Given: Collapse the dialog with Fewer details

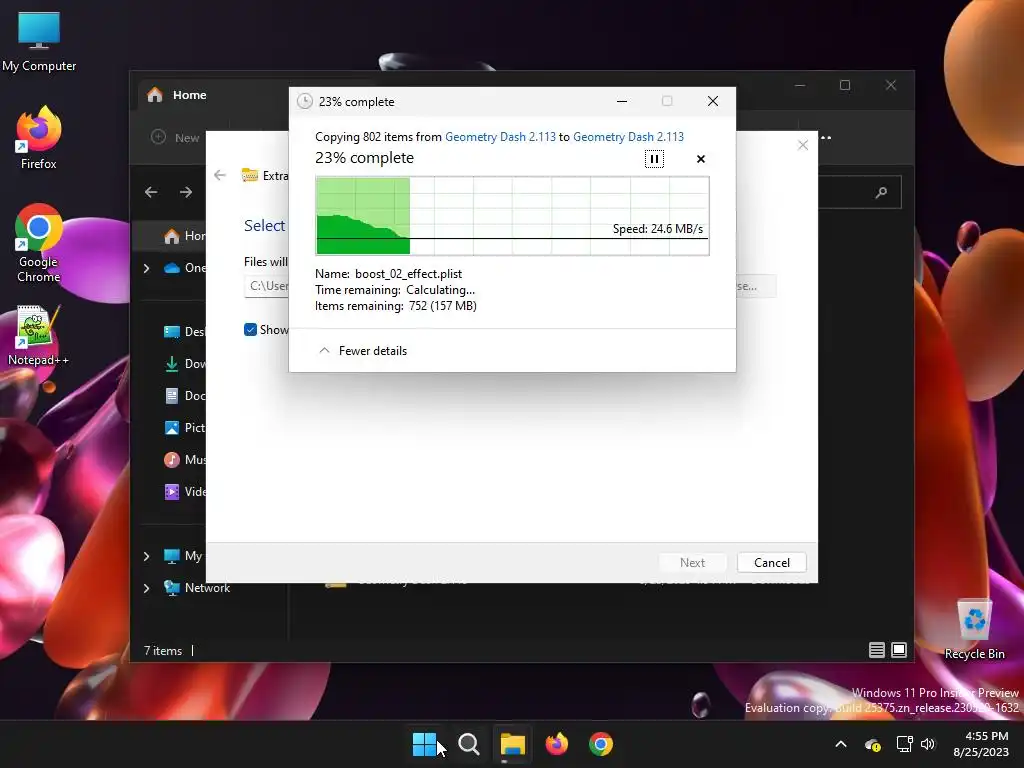Looking at the screenshot, I should [362, 351].
